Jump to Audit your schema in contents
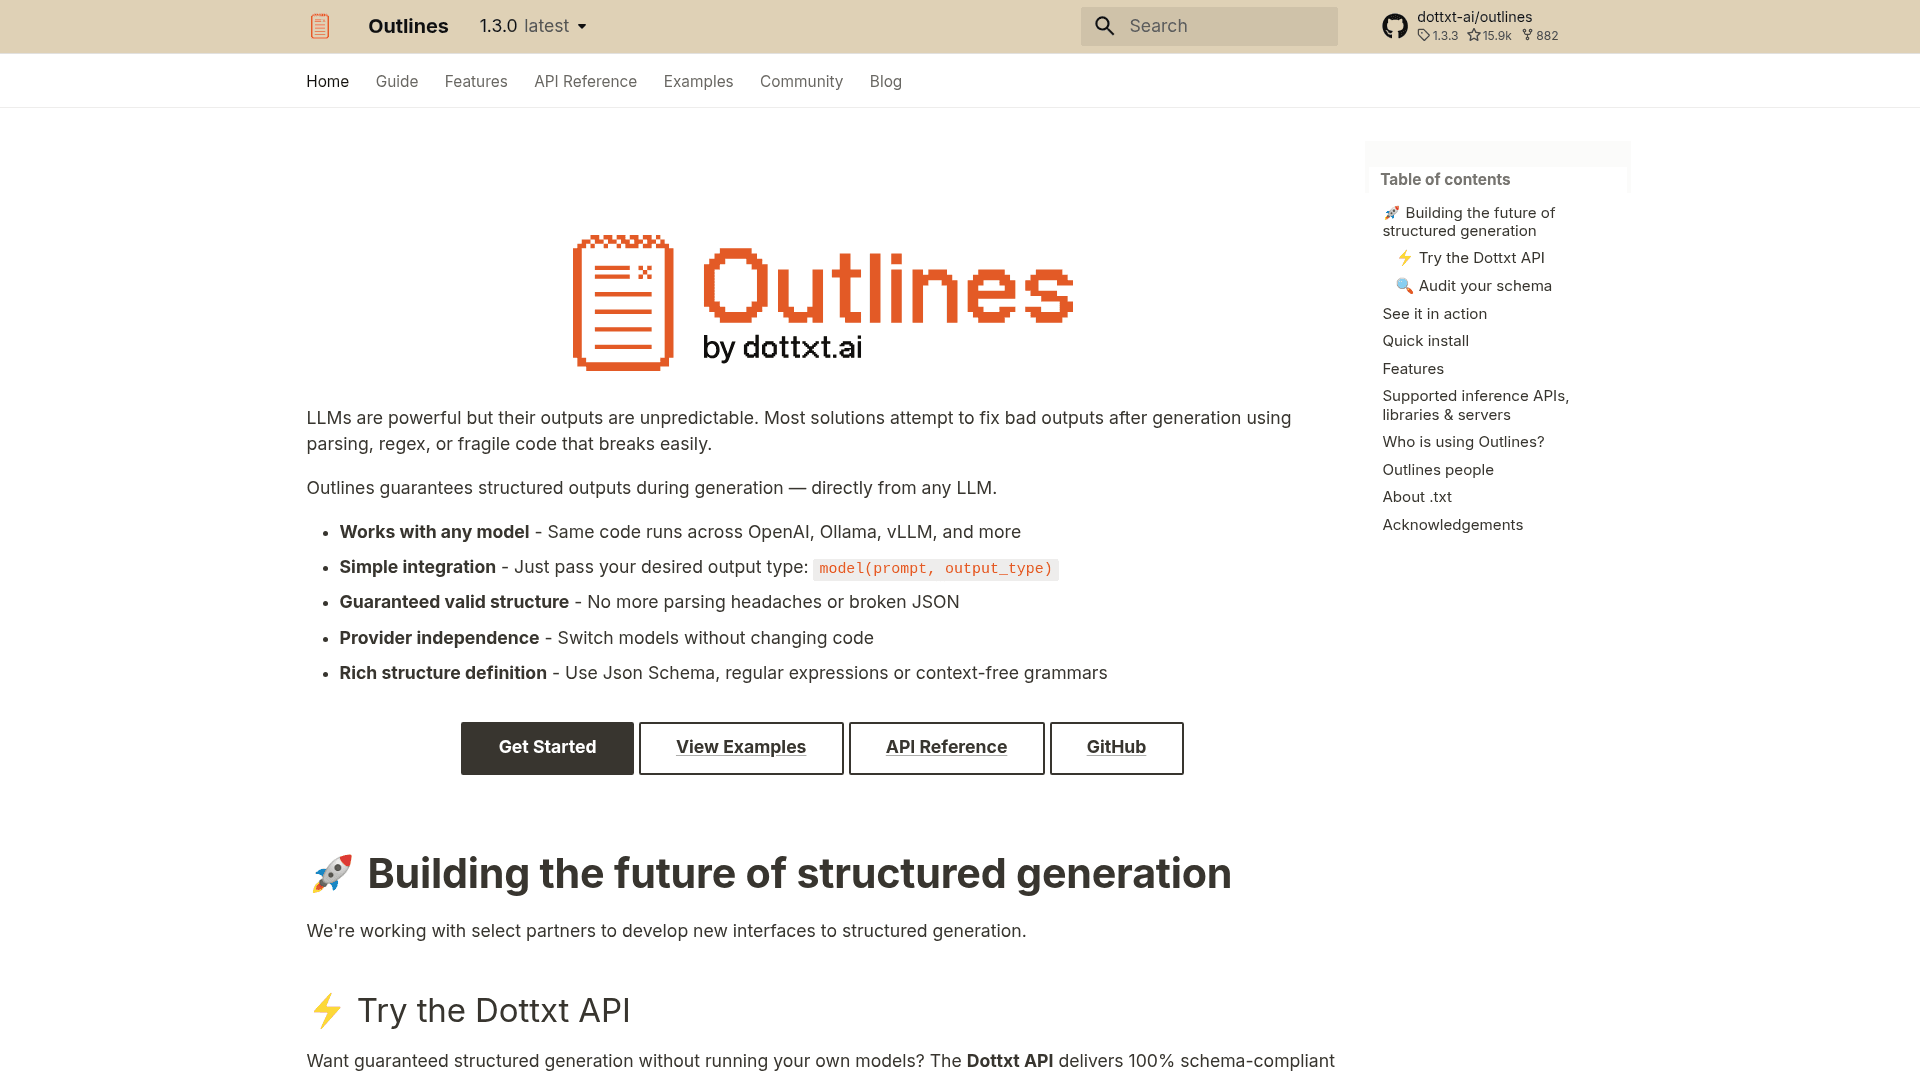The width and height of the screenshot is (1920, 1080). tap(1475, 286)
